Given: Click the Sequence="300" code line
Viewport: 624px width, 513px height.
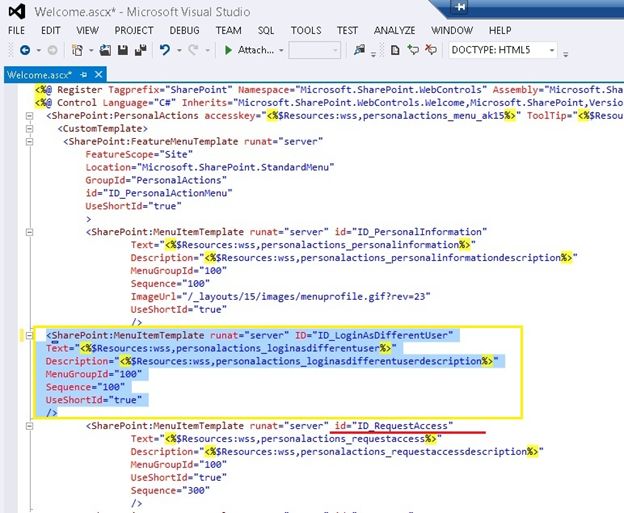Looking at the screenshot, I should [170, 491].
